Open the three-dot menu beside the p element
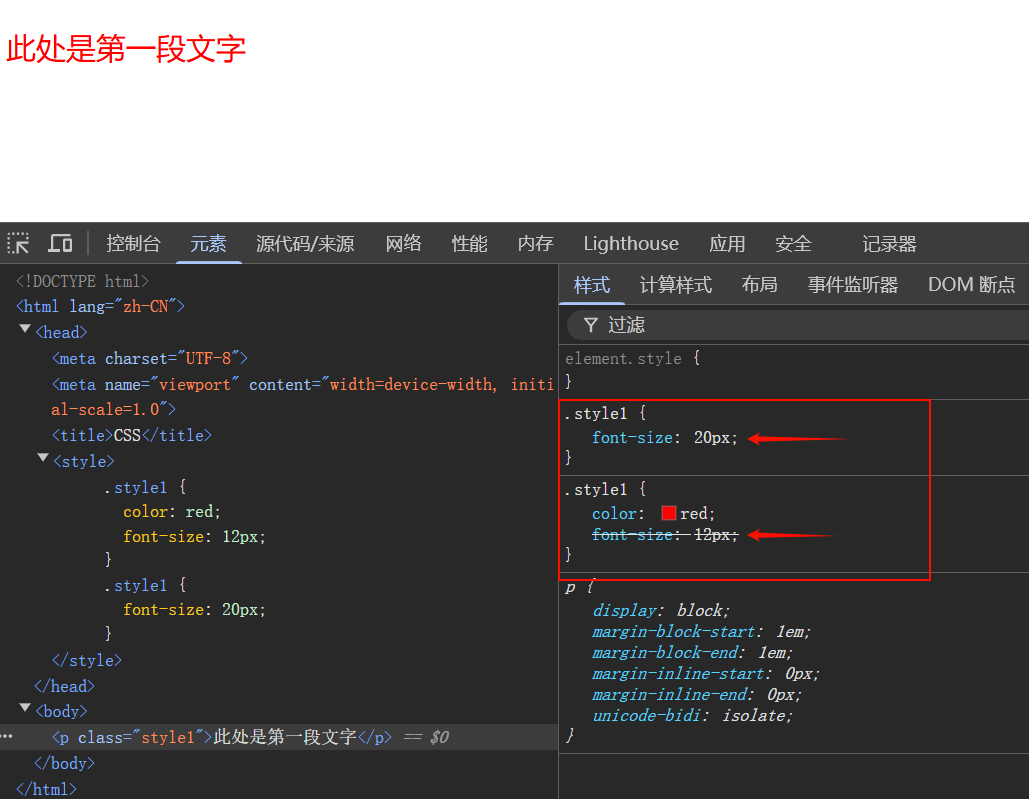This screenshot has width=1029, height=799. point(7,737)
